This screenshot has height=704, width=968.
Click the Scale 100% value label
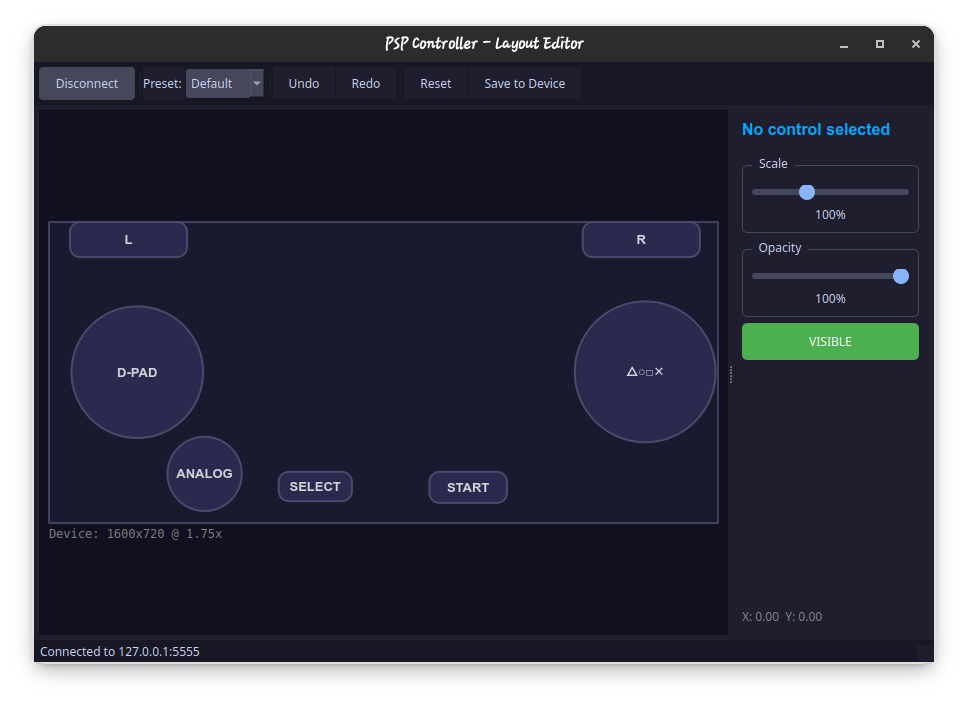(x=830, y=215)
